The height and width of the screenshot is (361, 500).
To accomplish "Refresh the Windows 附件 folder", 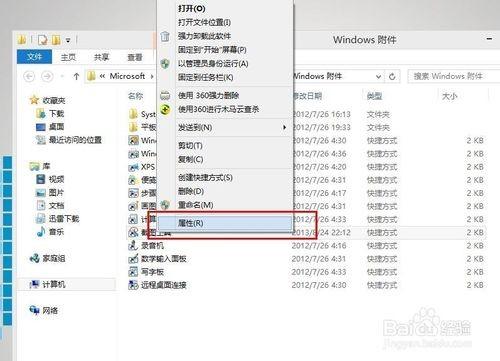I will 392,77.
